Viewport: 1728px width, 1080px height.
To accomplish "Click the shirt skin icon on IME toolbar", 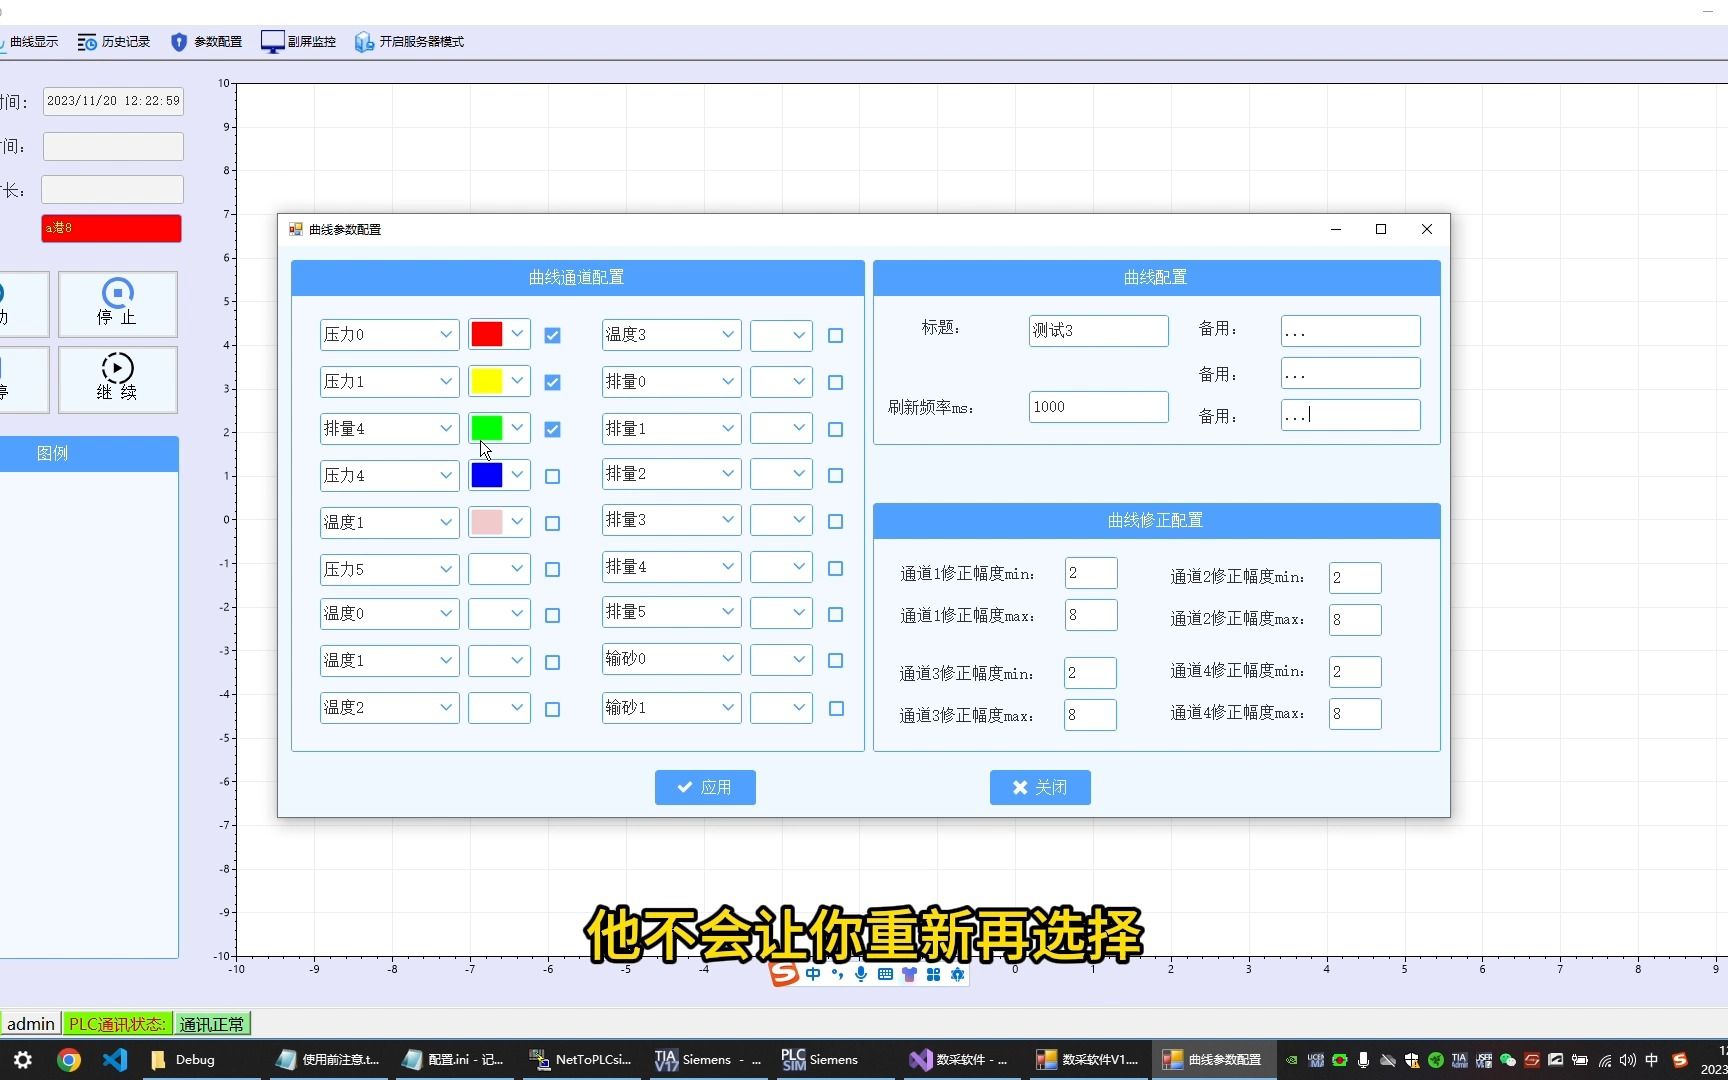I will [909, 974].
